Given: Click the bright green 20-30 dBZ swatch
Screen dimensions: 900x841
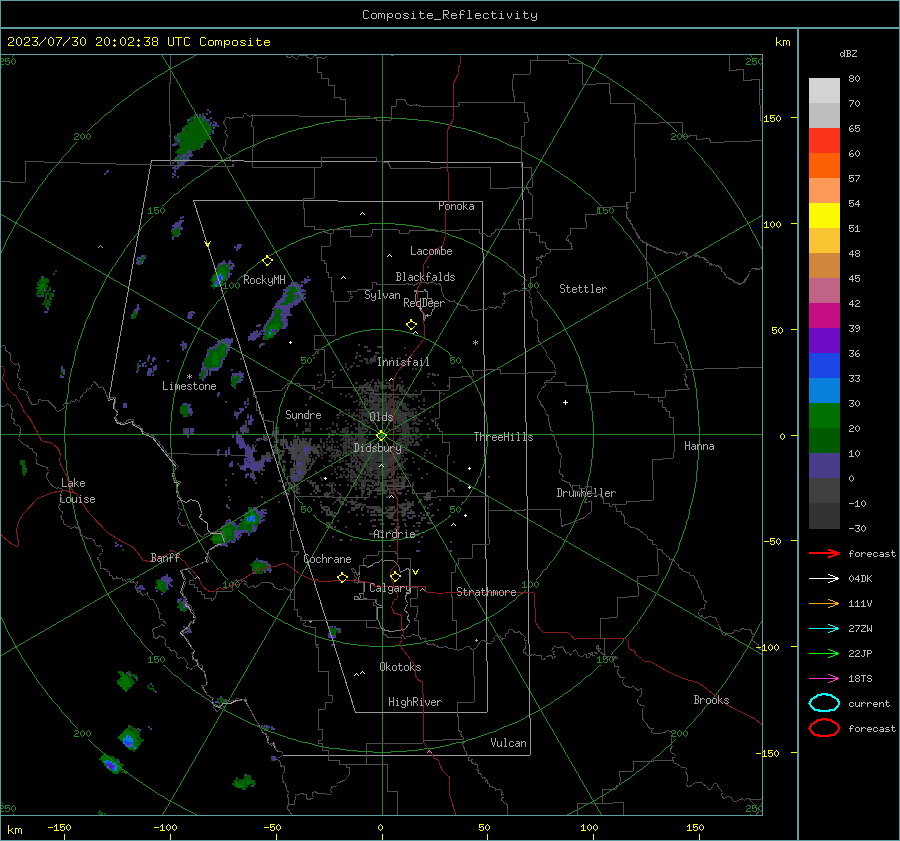Looking at the screenshot, I should click(824, 415).
